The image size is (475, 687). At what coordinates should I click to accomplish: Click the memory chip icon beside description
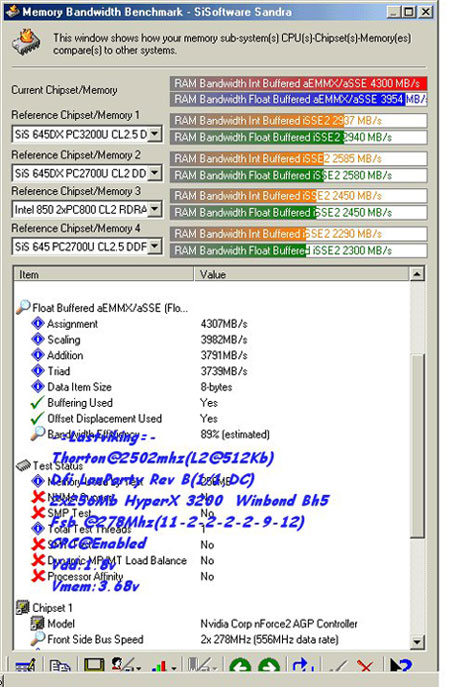pyautogui.click(x=26, y=42)
